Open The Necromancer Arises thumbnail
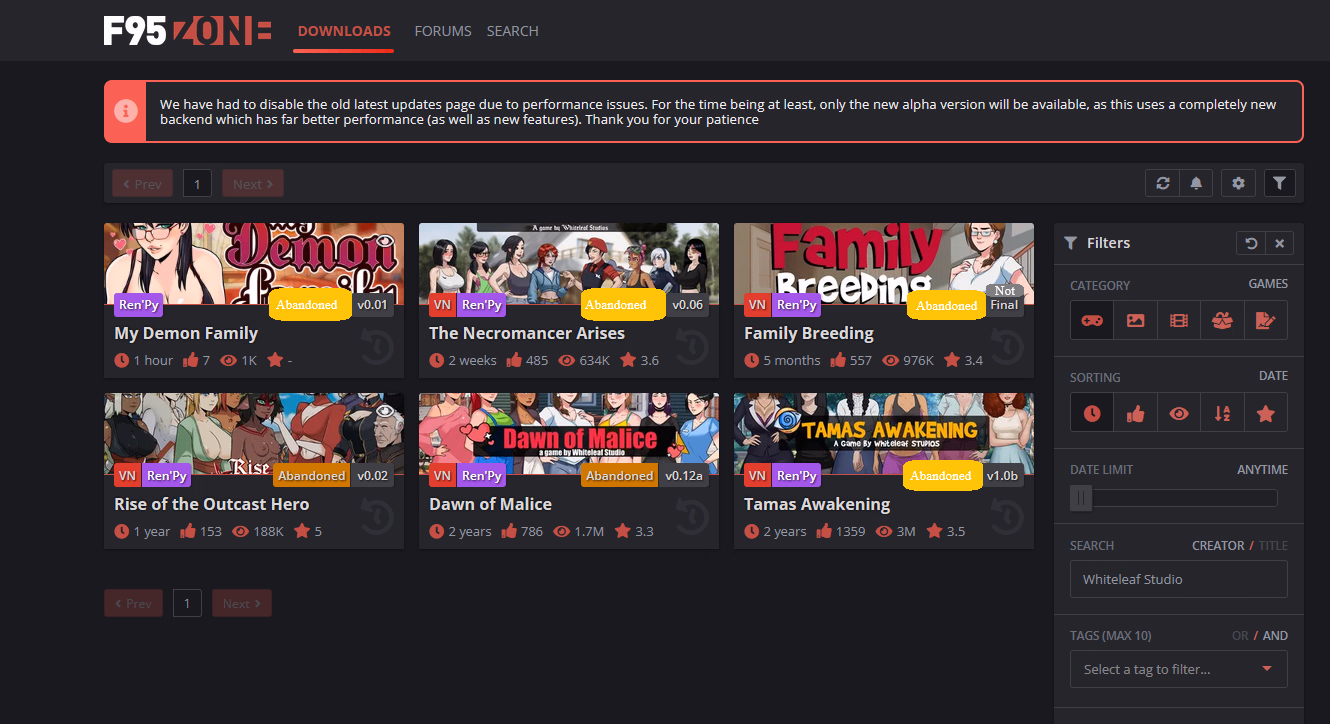 (569, 263)
